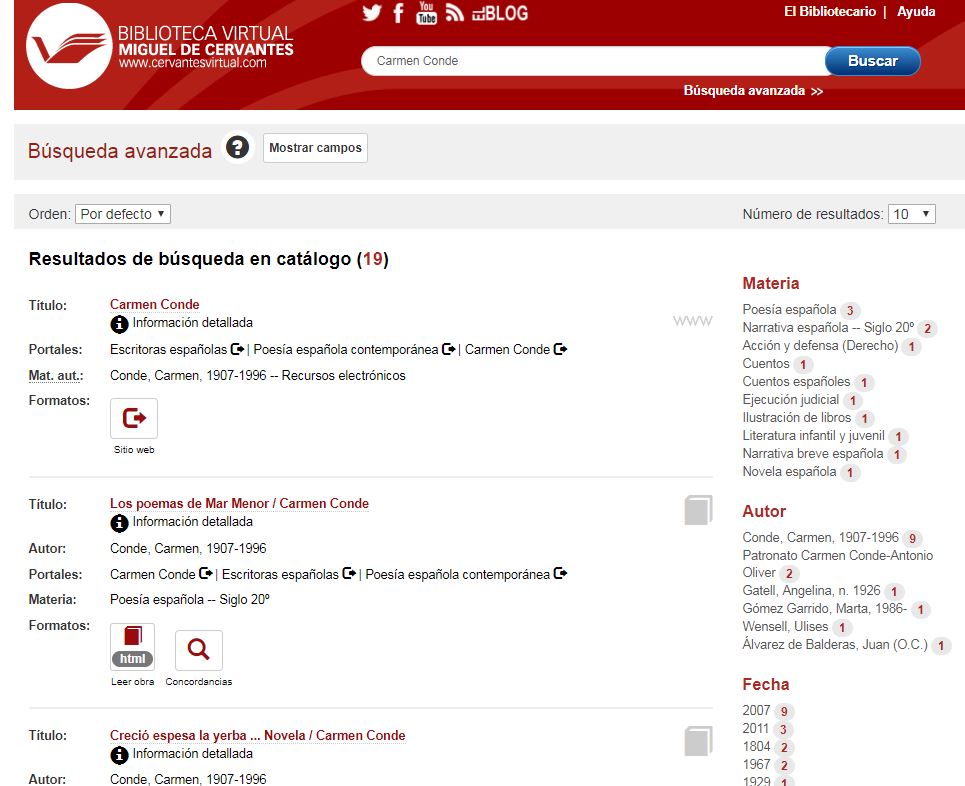Open the Twitter icon in header

[x=372, y=13]
